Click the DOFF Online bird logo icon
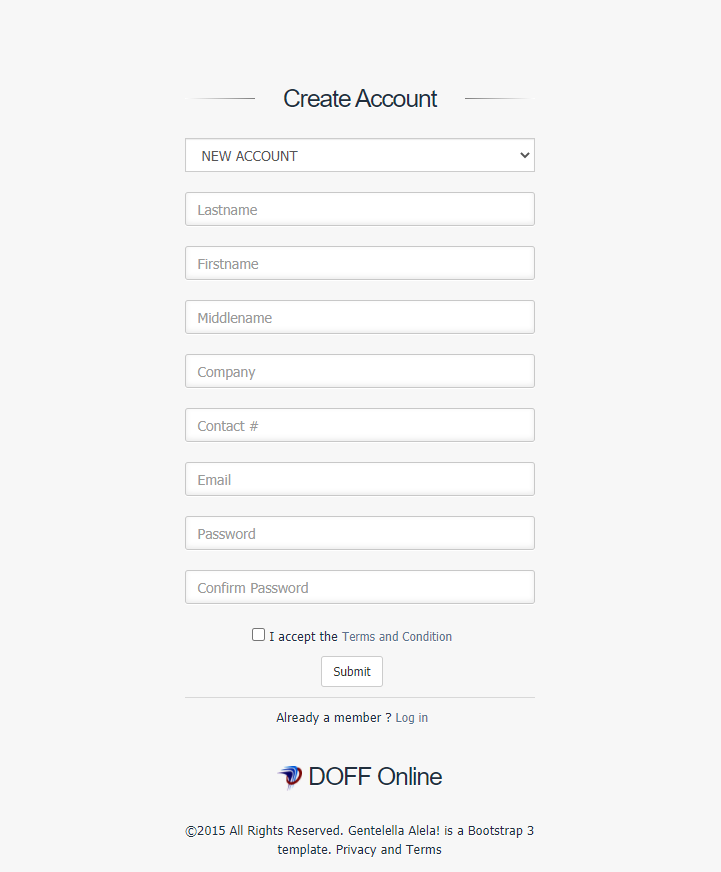721x872 pixels. [290, 777]
